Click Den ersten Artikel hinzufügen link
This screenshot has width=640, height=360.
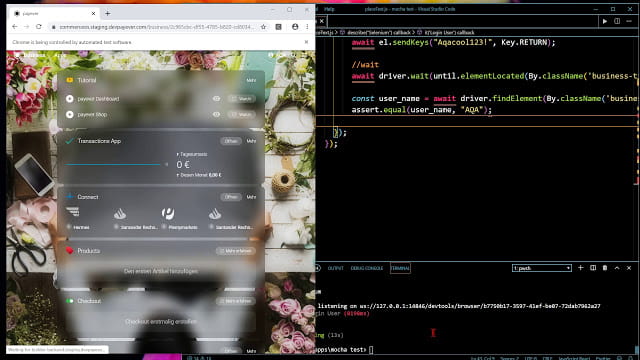click(161, 271)
